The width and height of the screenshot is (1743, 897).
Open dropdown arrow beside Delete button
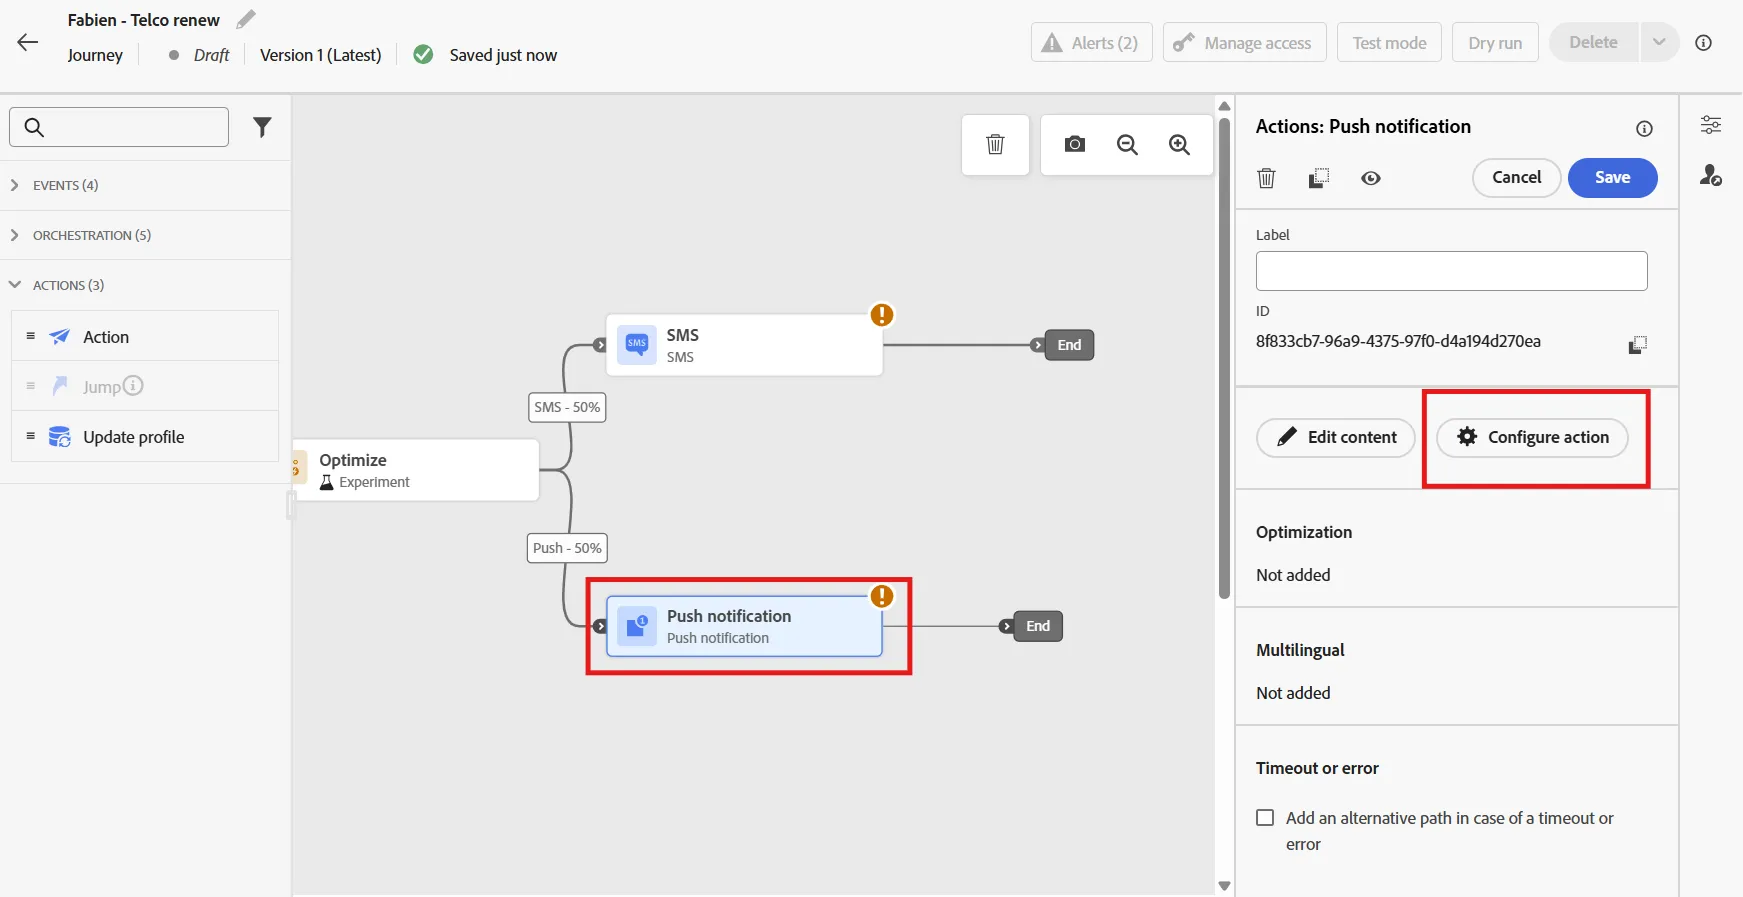1659,42
